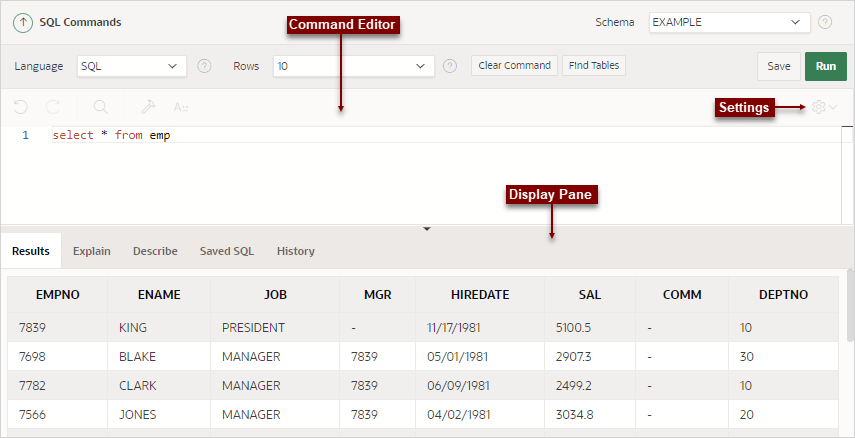Click the Redo icon in editor toolbar
This screenshot has width=855, height=438.
(53, 107)
